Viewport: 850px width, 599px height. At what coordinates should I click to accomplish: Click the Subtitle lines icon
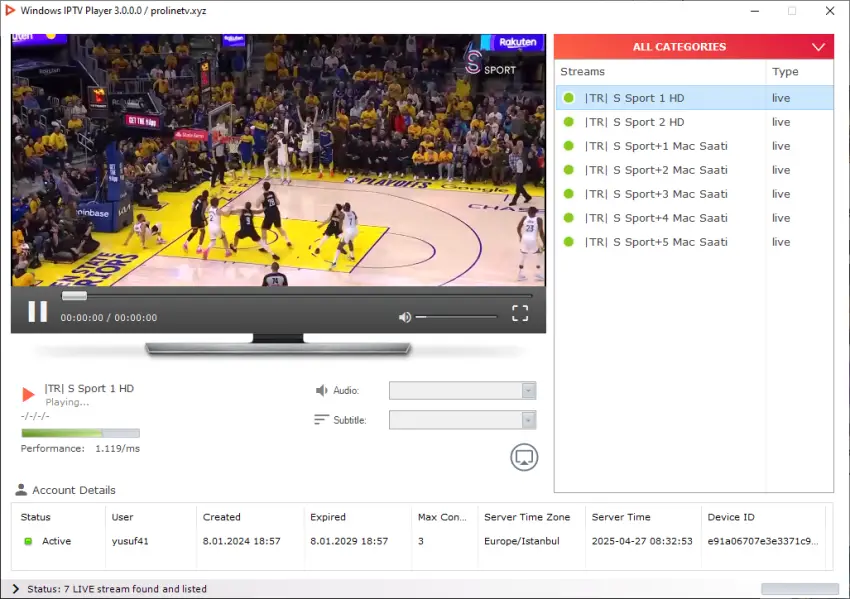tap(321, 420)
